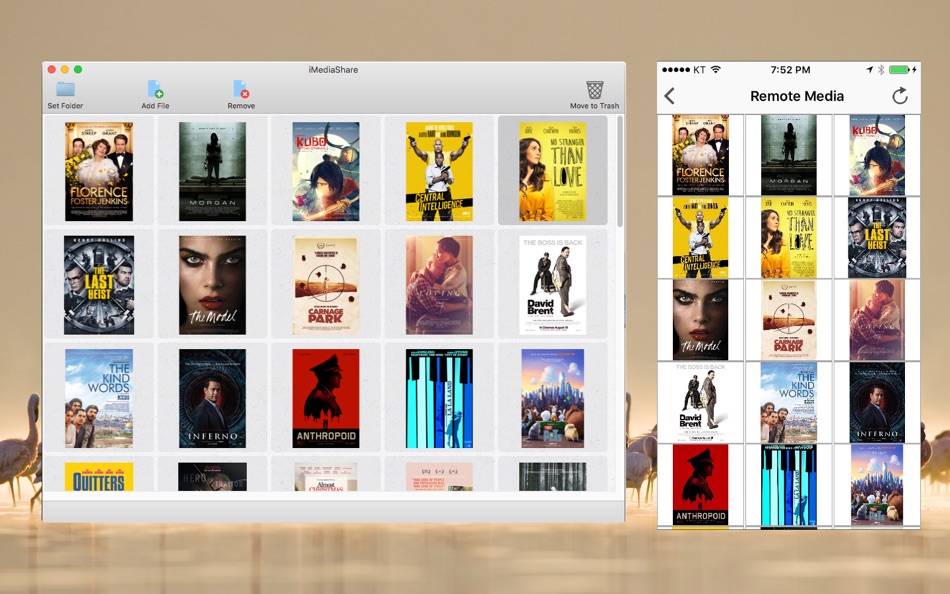Tap Central Intelligence poster in Remote Media
Image resolution: width=950 pixels, height=594 pixels.
700,237
